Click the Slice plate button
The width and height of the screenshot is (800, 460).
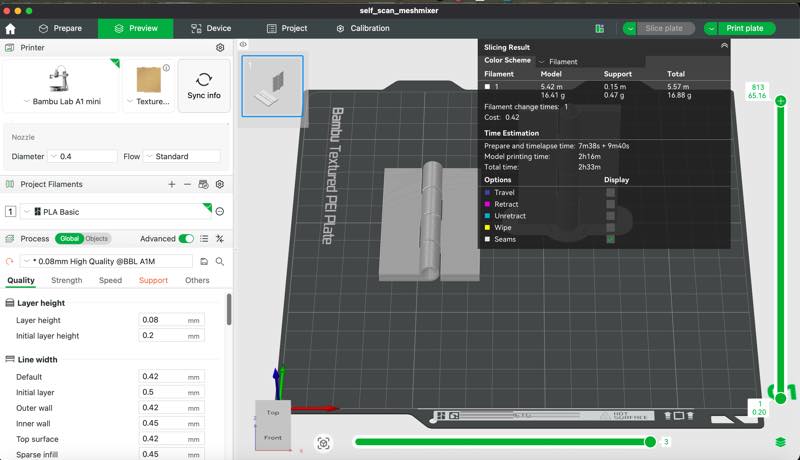pos(665,29)
